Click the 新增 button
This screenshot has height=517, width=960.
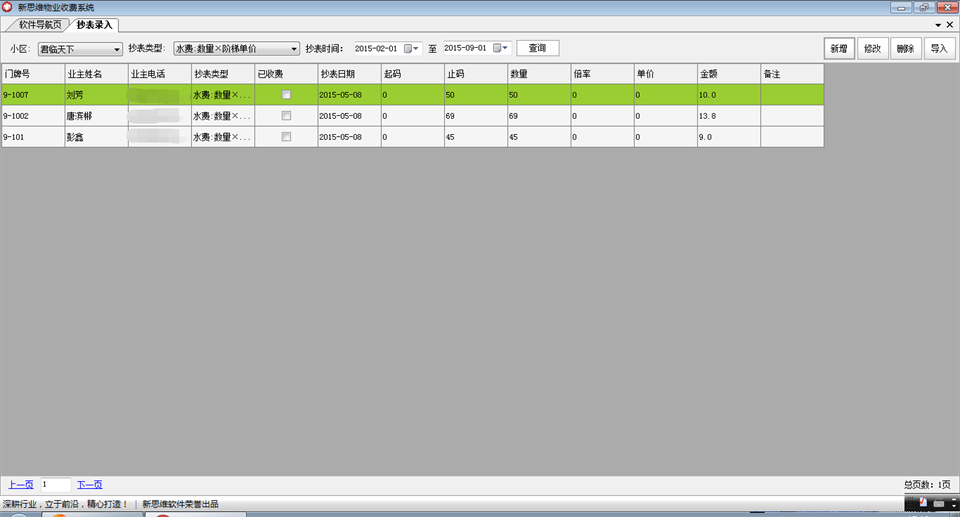(839, 48)
